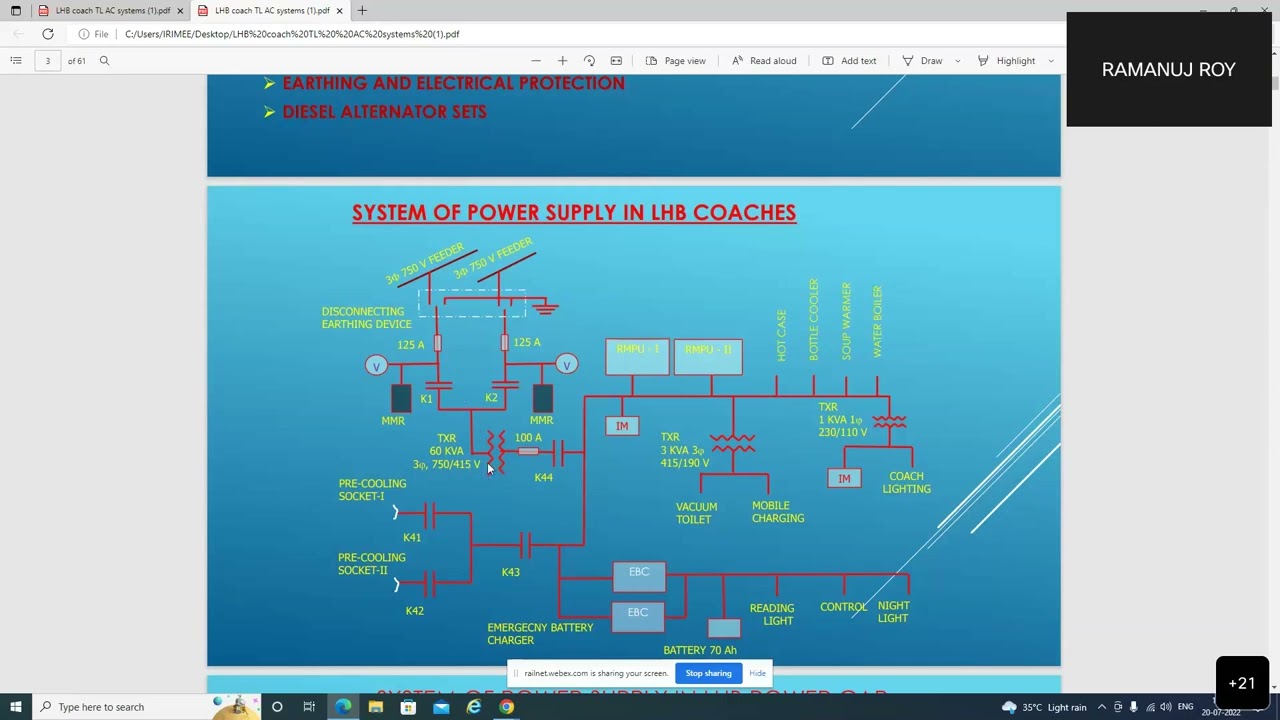Image resolution: width=1280 pixels, height=720 pixels.
Task: Open Page view options
Action: (x=676, y=61)
